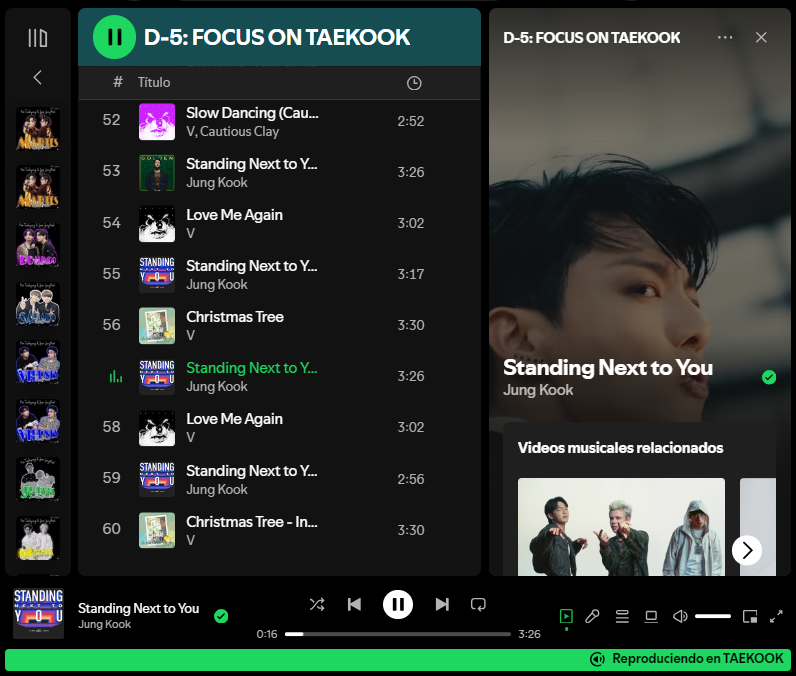796x676 pixels.
Task: Open the miniplayer
Action: [750, 617]
